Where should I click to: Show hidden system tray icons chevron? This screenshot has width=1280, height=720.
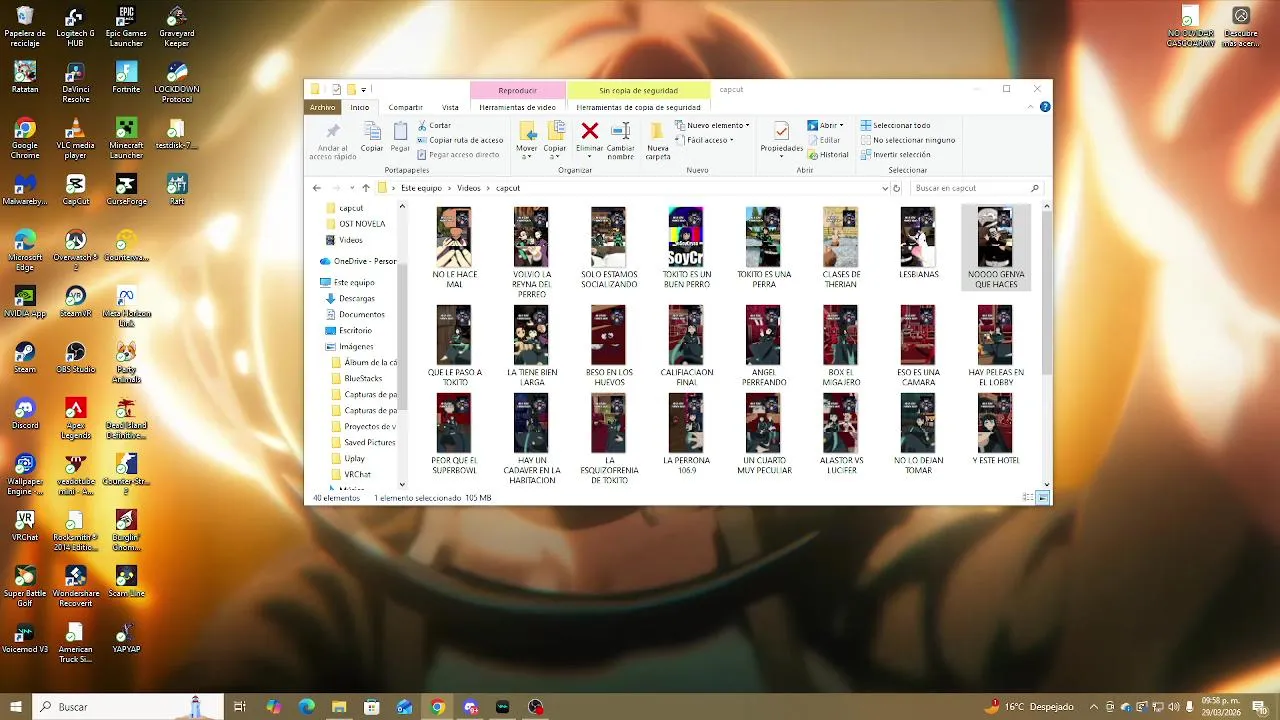[1093, 707]
